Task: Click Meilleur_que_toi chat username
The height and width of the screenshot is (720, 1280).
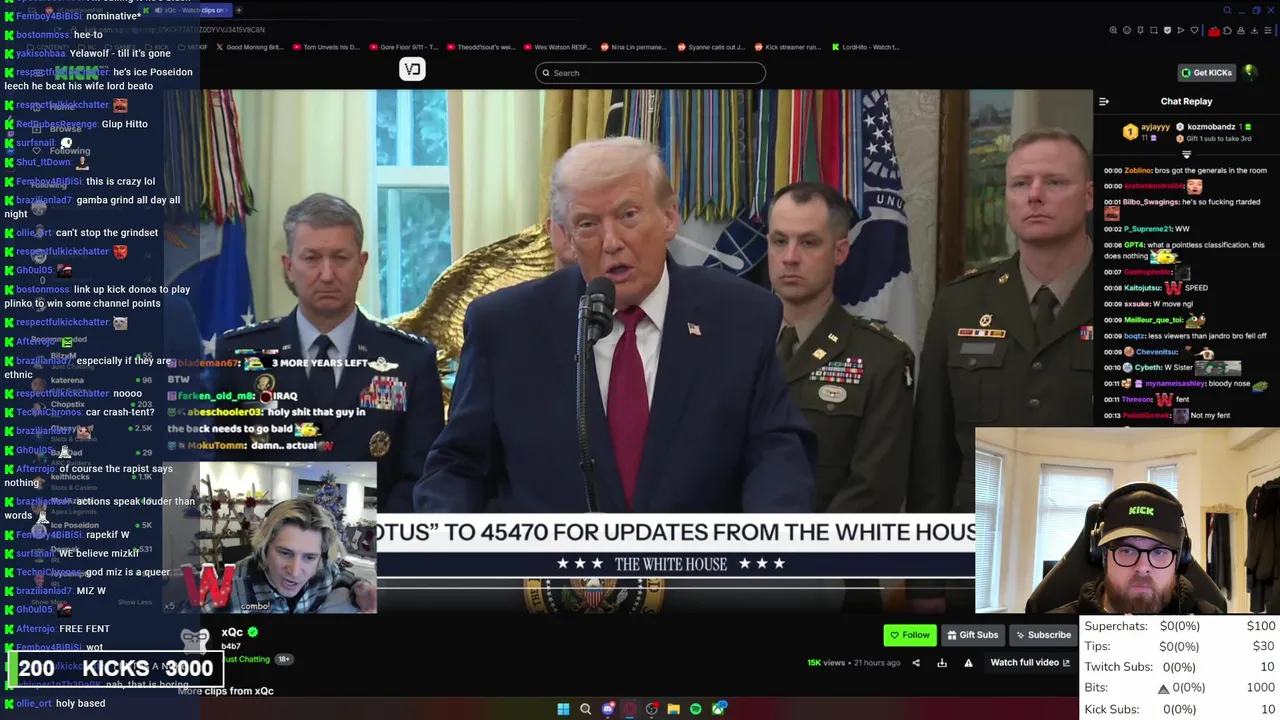Action: point(1153,320)
